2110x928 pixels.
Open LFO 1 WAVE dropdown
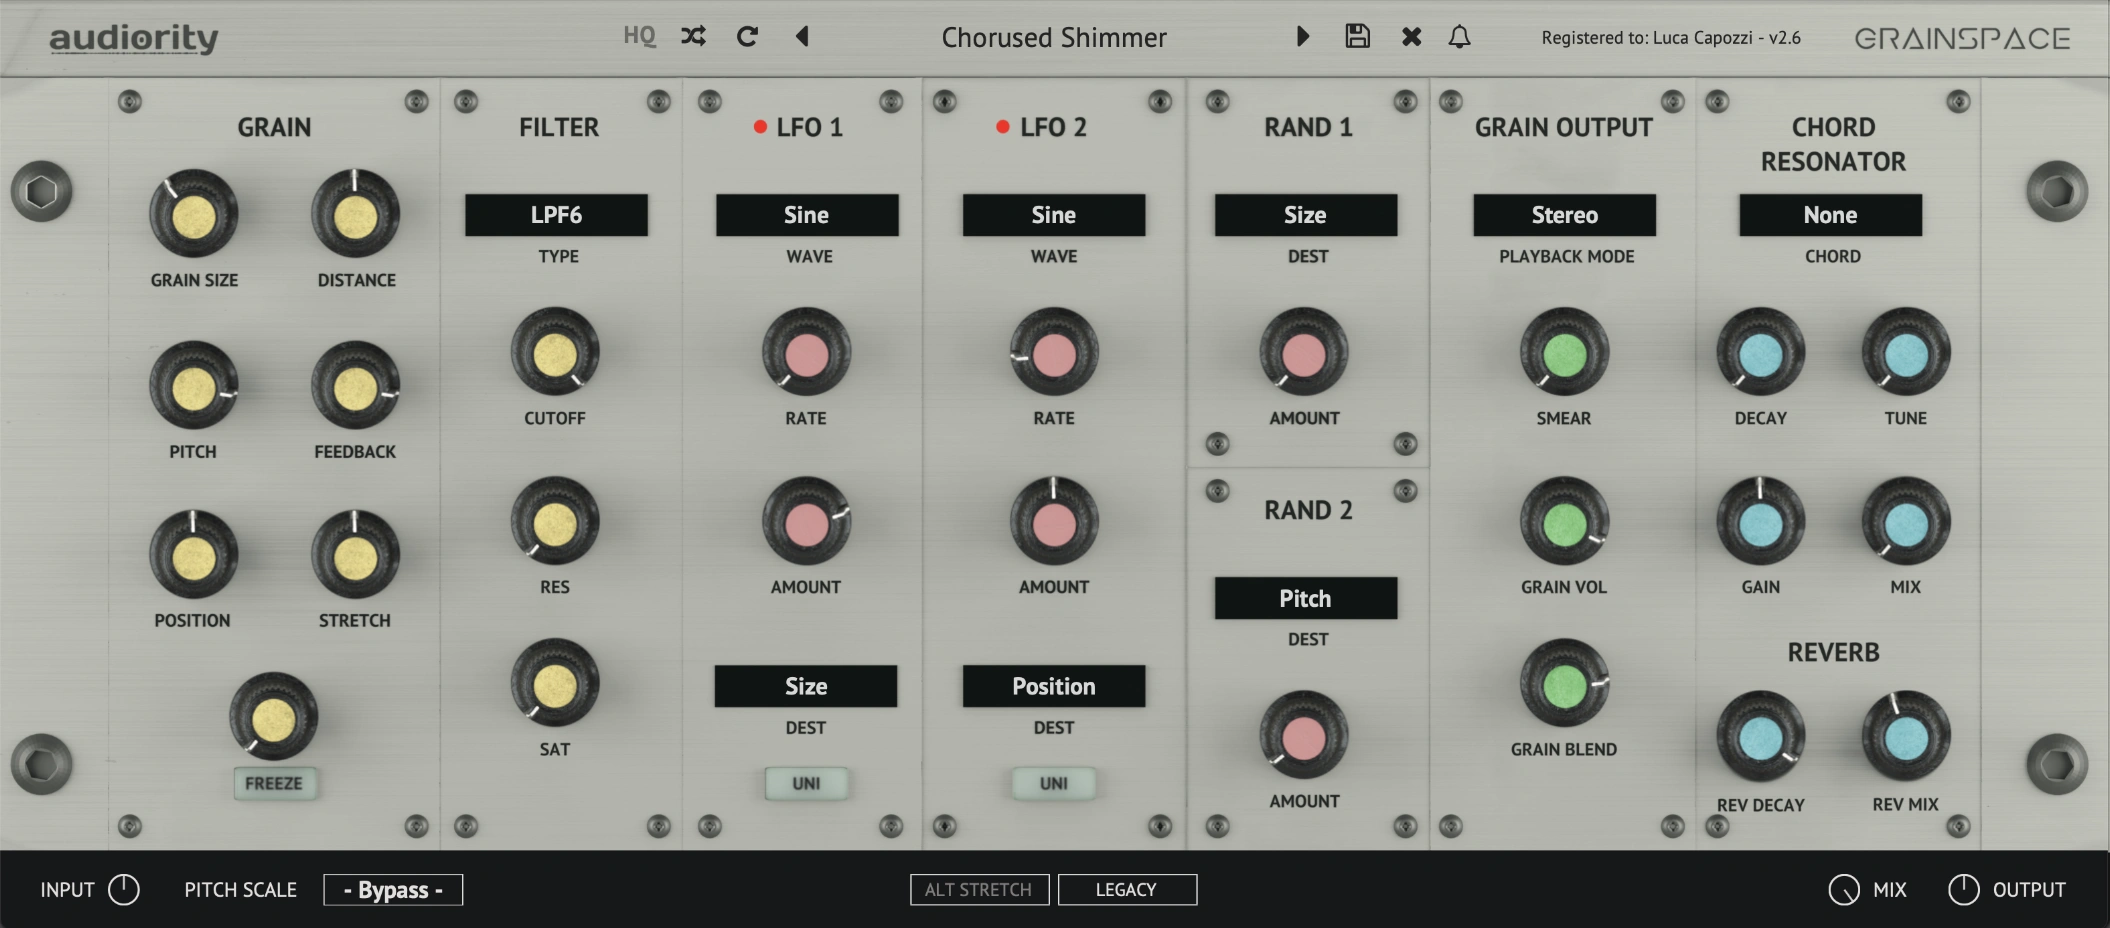pyautogui.click(x=807, y=215)
